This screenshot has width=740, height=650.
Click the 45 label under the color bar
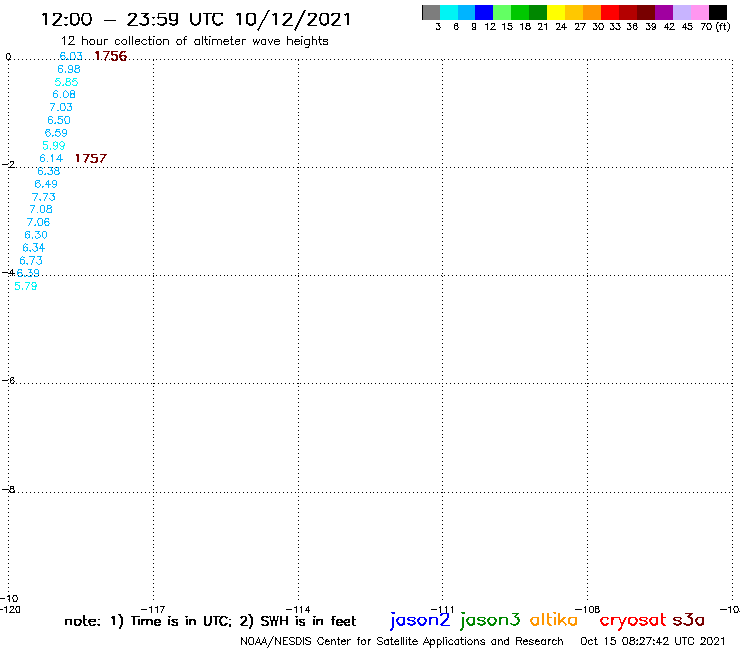coord(687,26)
